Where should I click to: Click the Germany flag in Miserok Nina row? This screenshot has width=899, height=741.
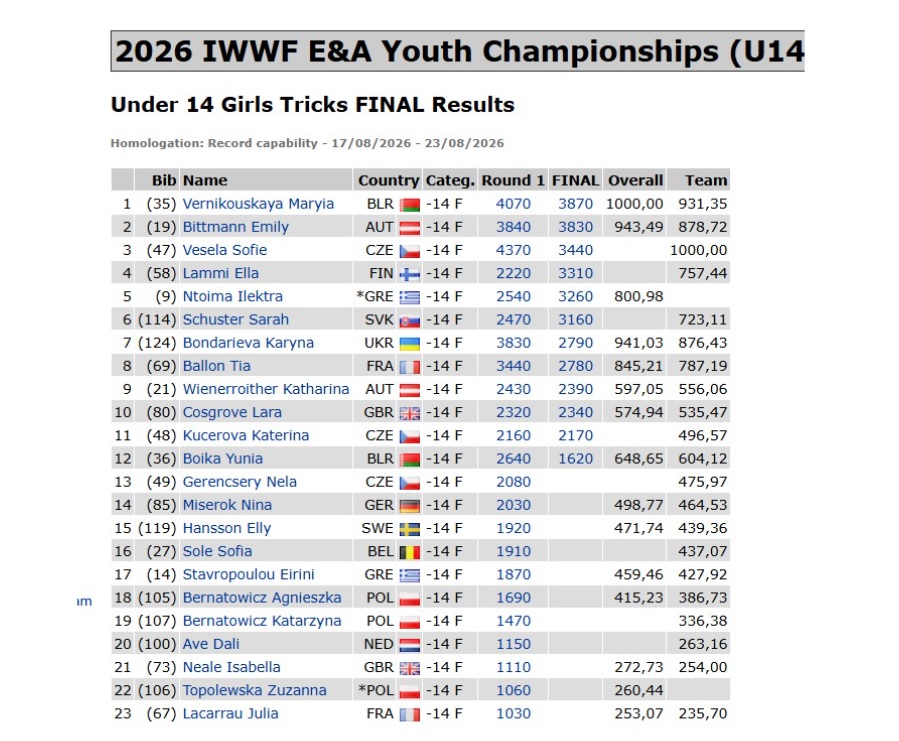click(409, 506)
